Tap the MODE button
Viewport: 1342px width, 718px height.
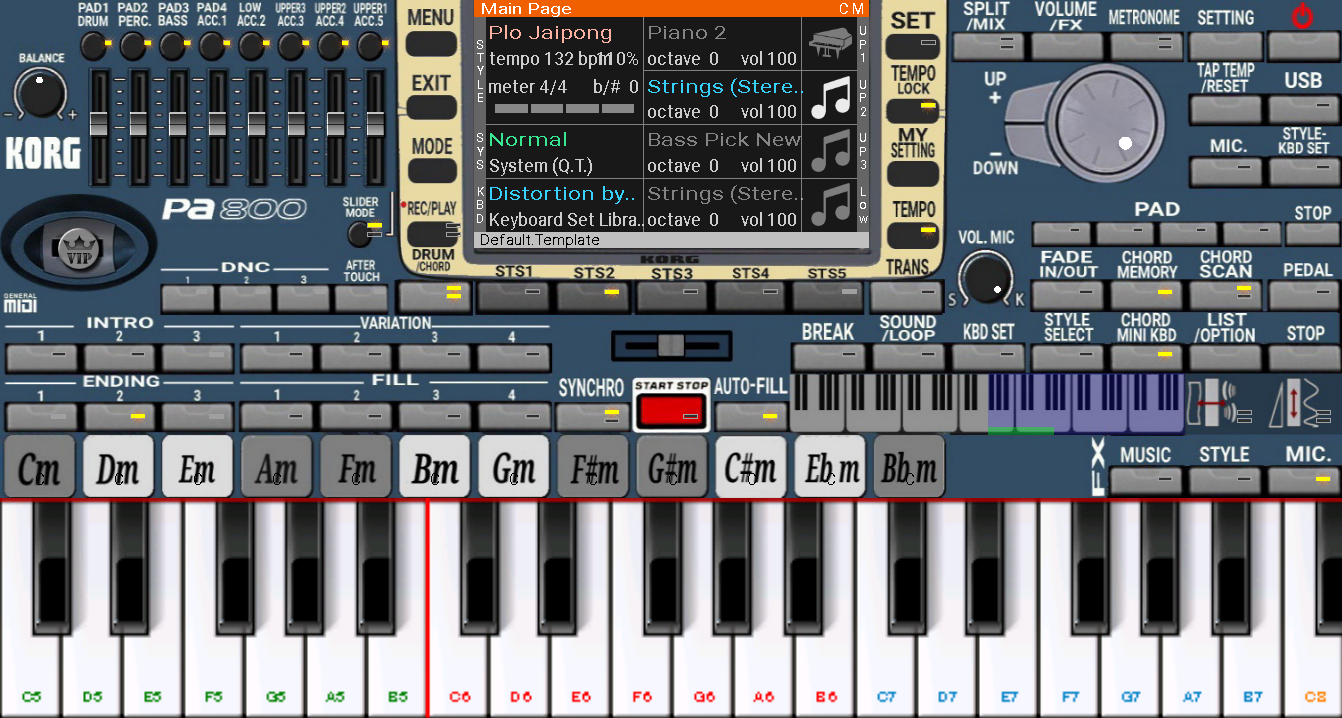click(x=431, y=171)
